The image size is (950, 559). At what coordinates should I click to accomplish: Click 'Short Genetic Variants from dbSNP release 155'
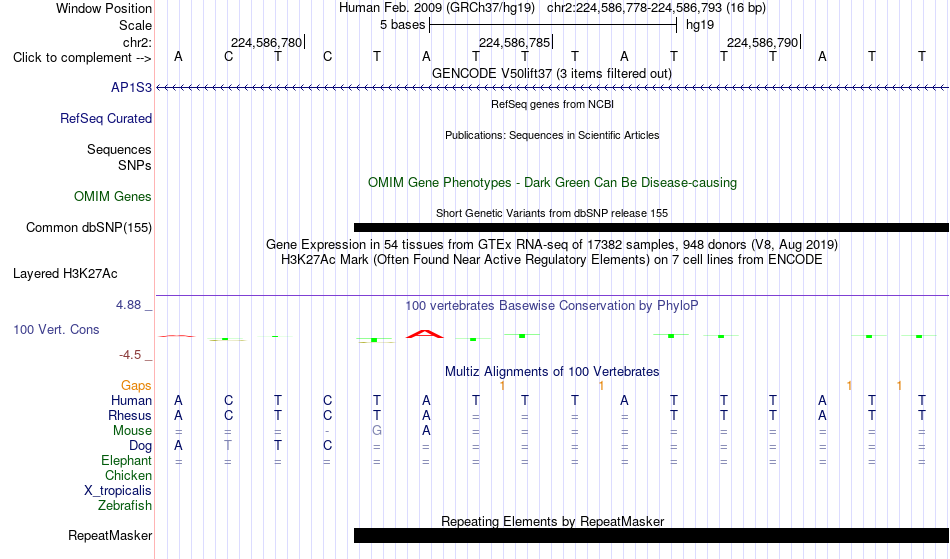552,213
